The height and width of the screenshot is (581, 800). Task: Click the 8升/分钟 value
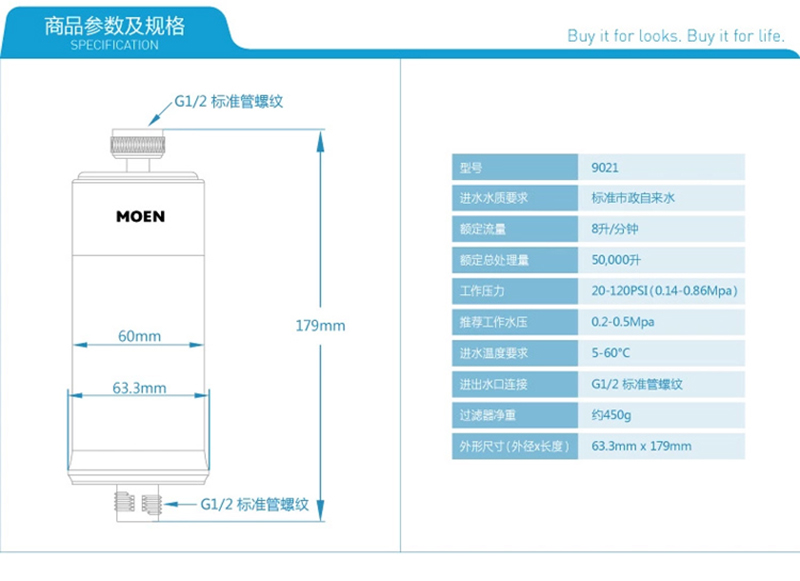[614, 229]
